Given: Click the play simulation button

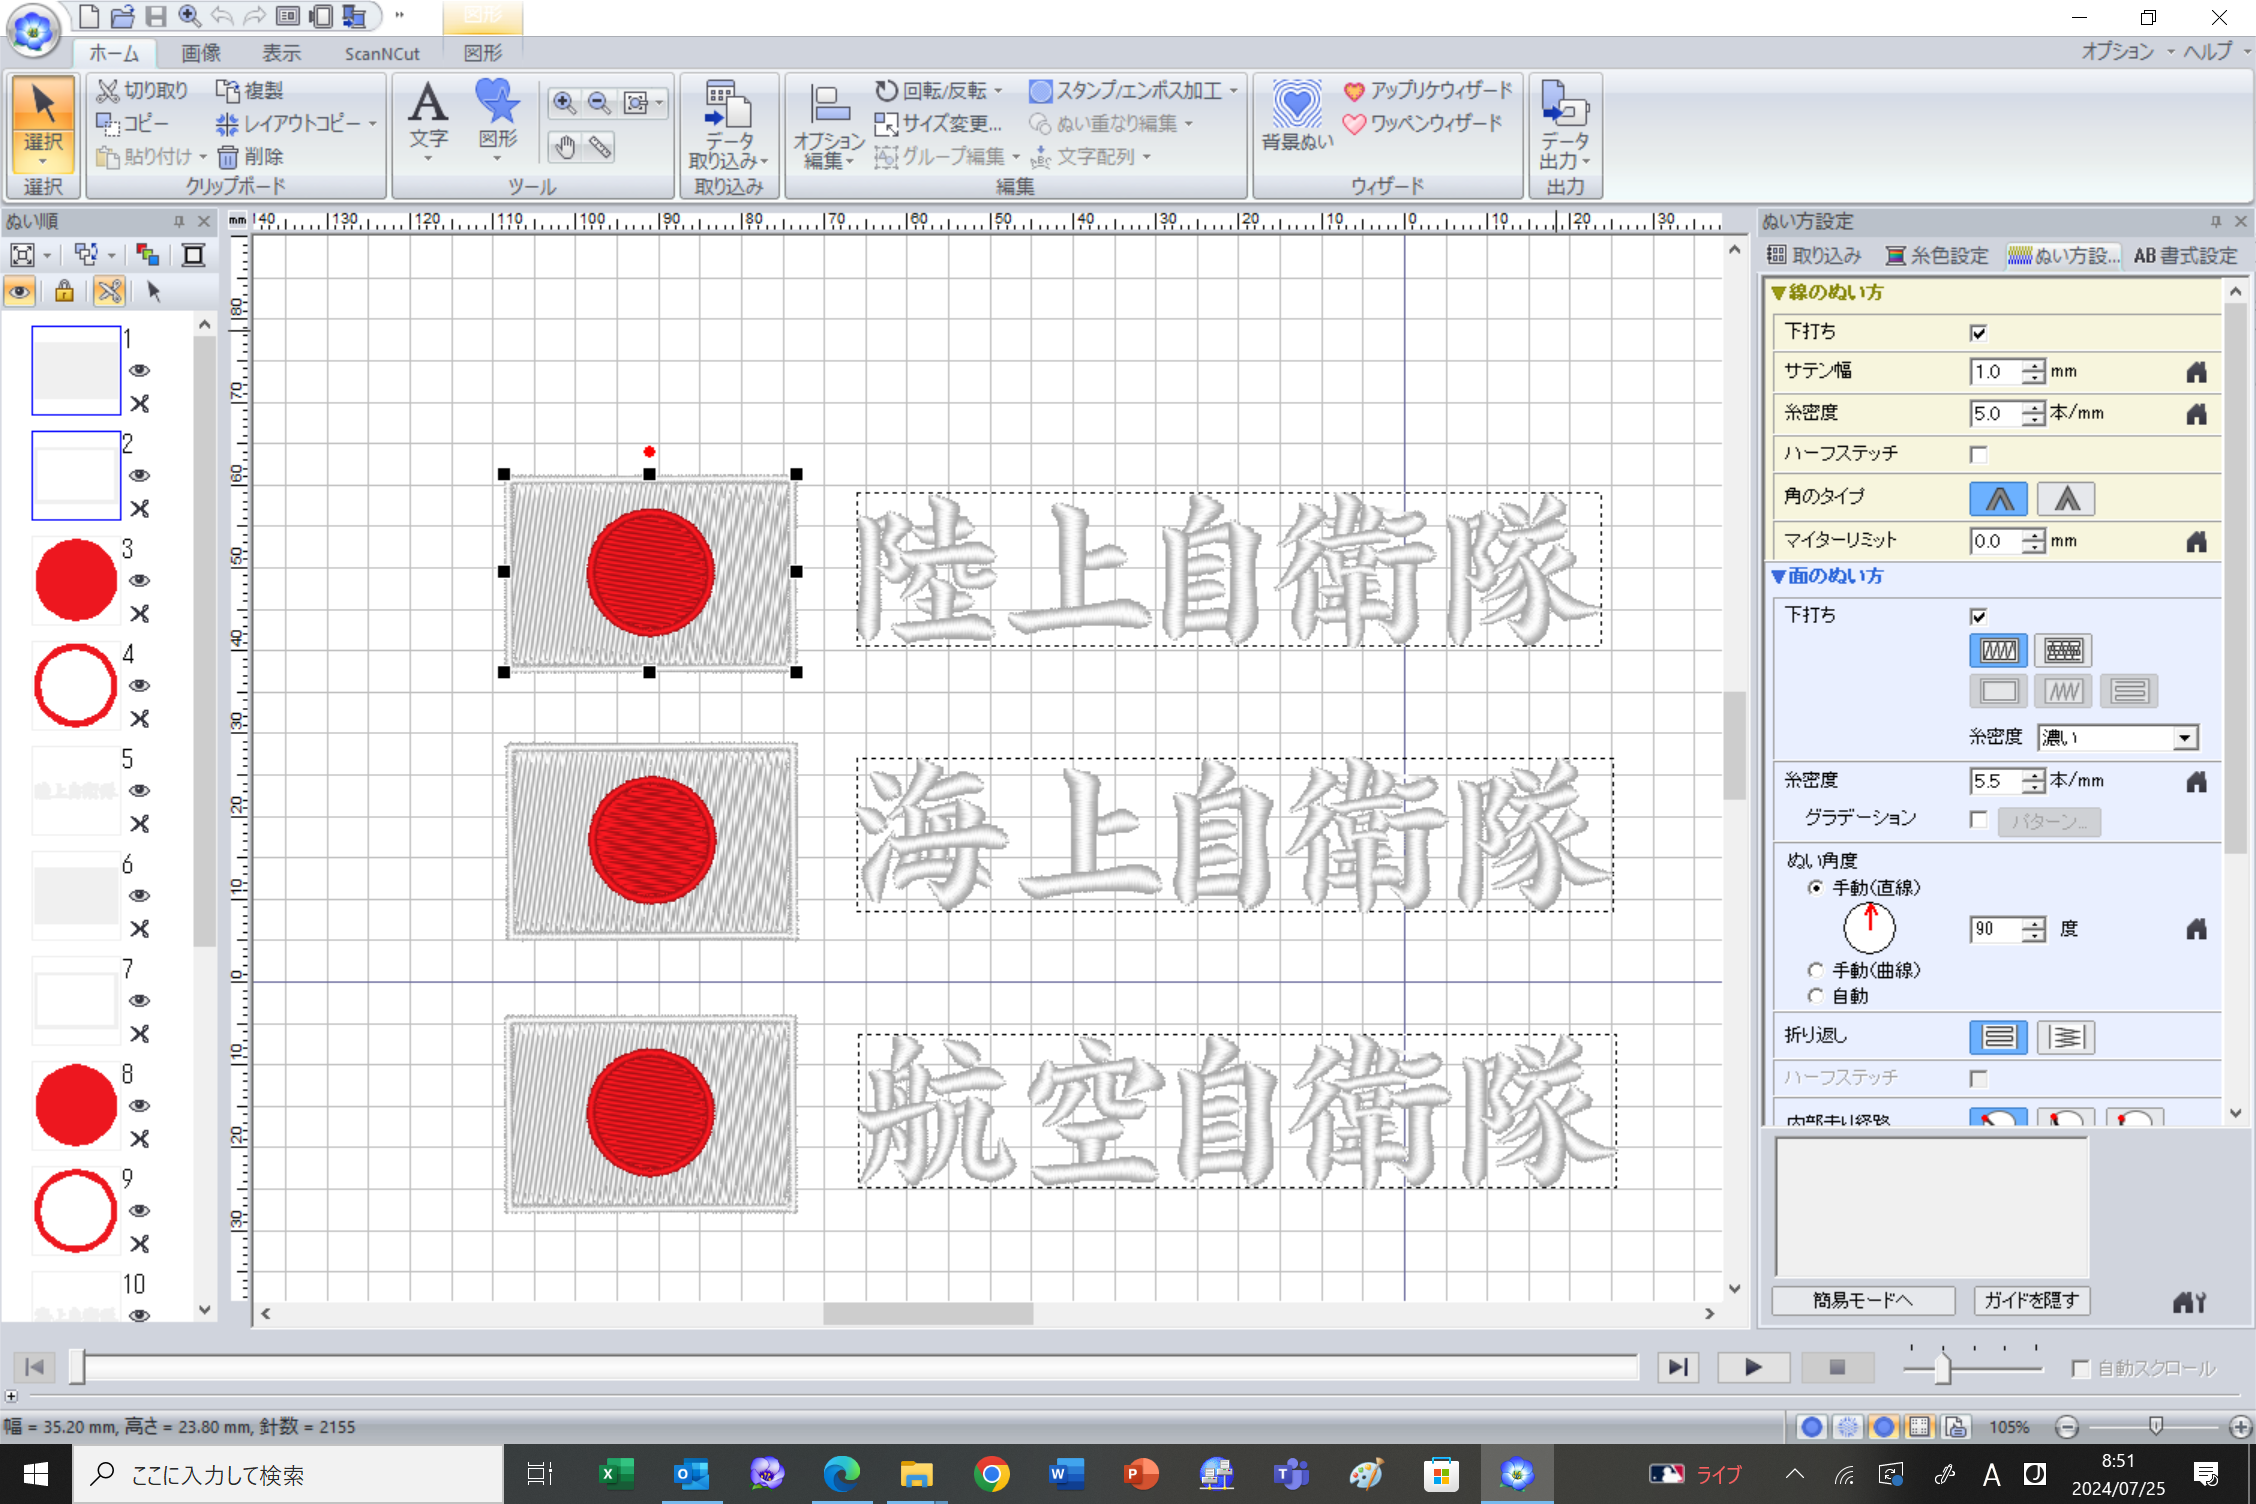Looking at the screenshot, I should 1752,1367.
